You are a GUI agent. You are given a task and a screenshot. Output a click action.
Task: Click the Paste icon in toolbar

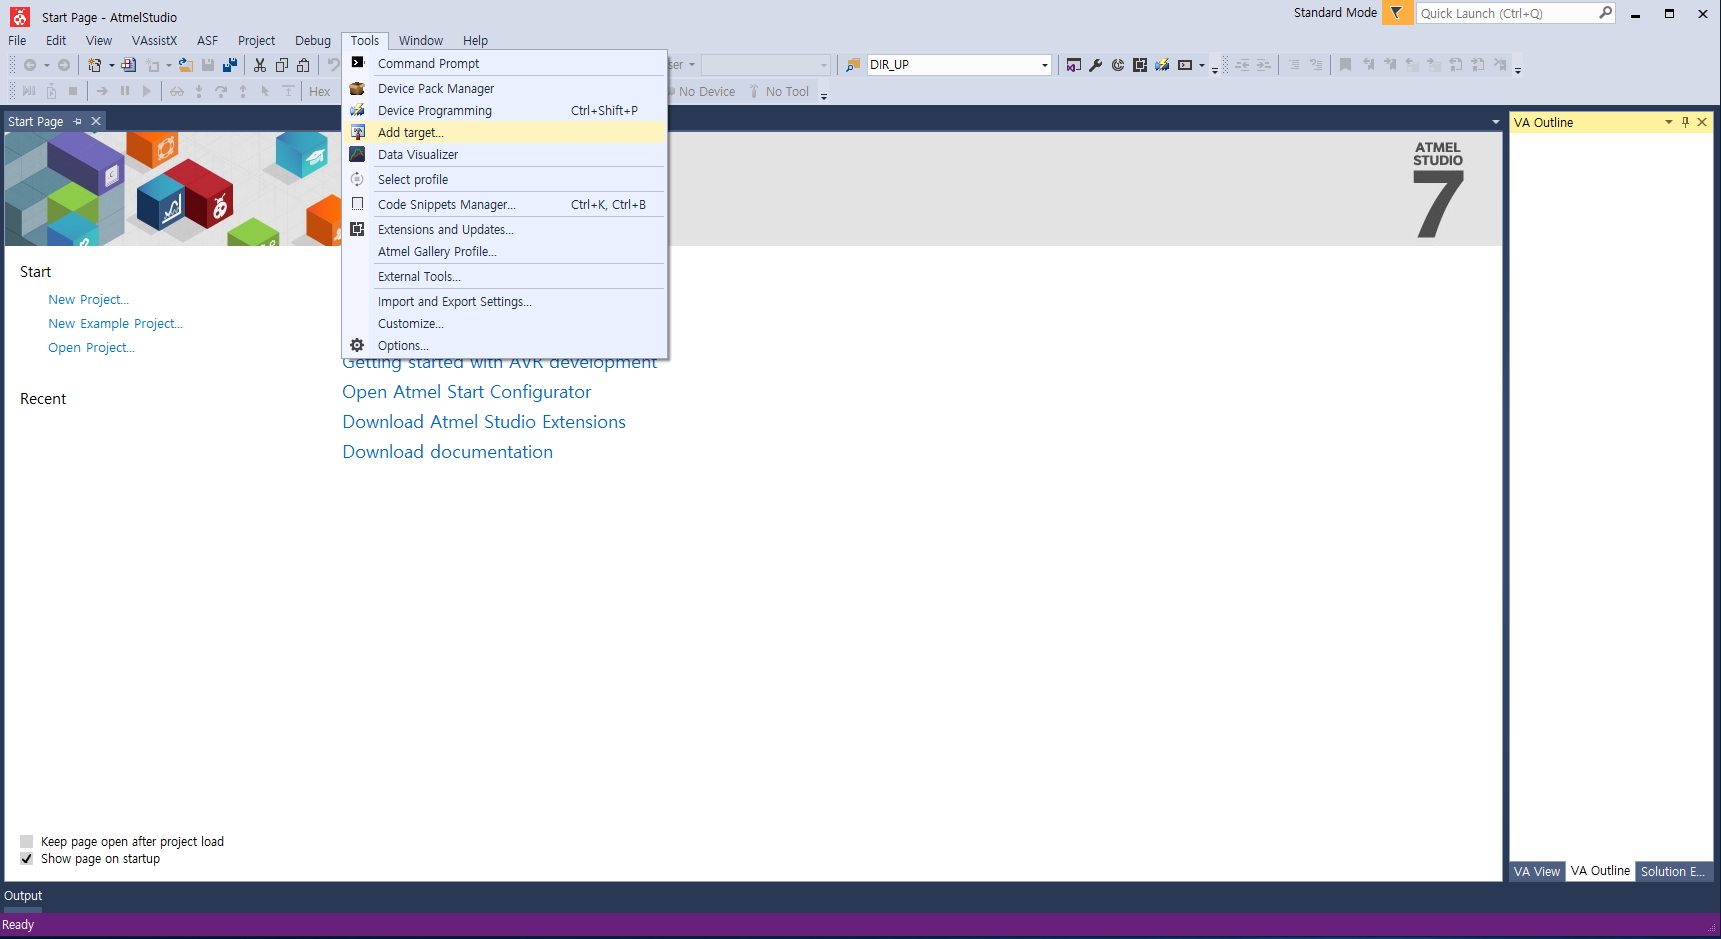tap(304, 65)
